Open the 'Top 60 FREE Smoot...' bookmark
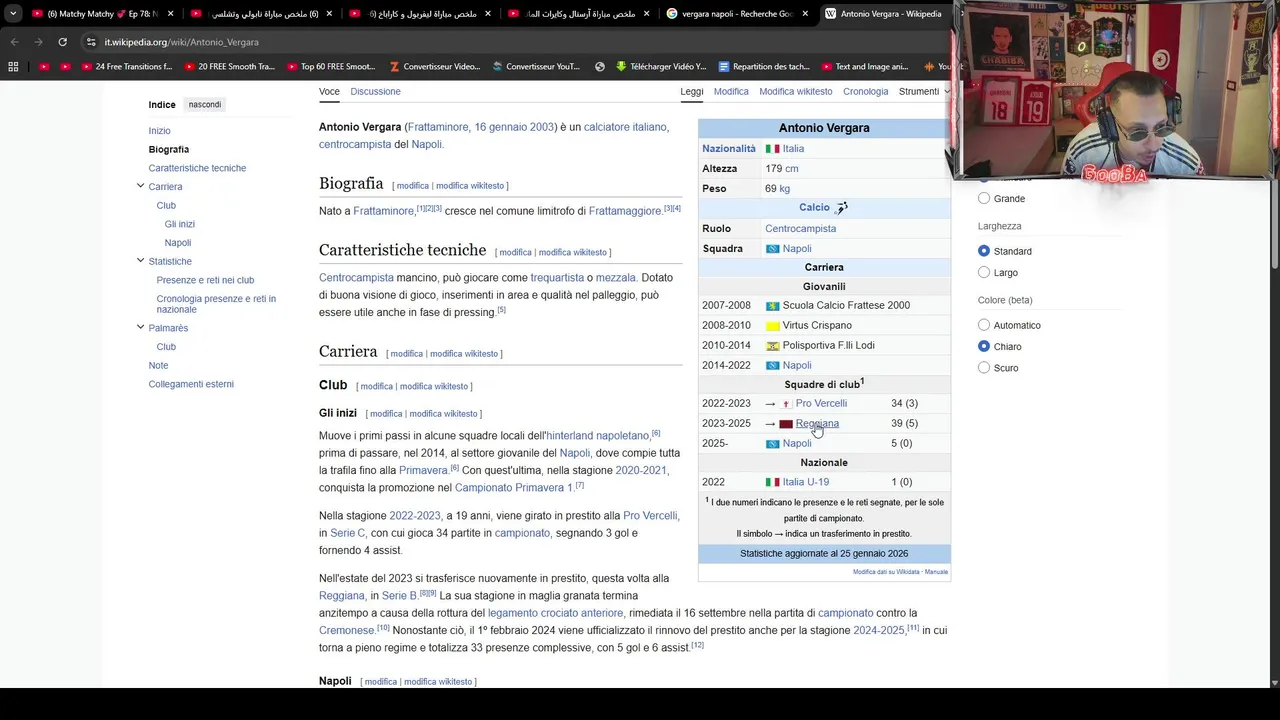Image resolution: width=1280 pixels, height=720 pixels. [x=331, y=67]
